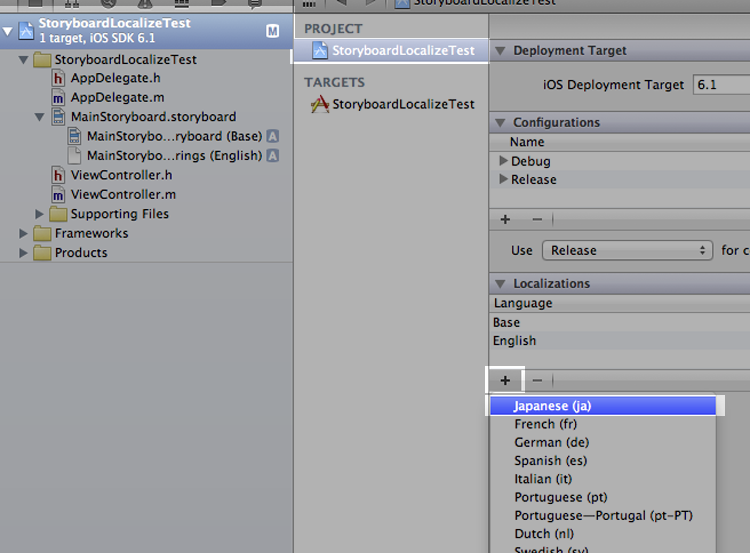Expand the Products folder

point(23,253)
